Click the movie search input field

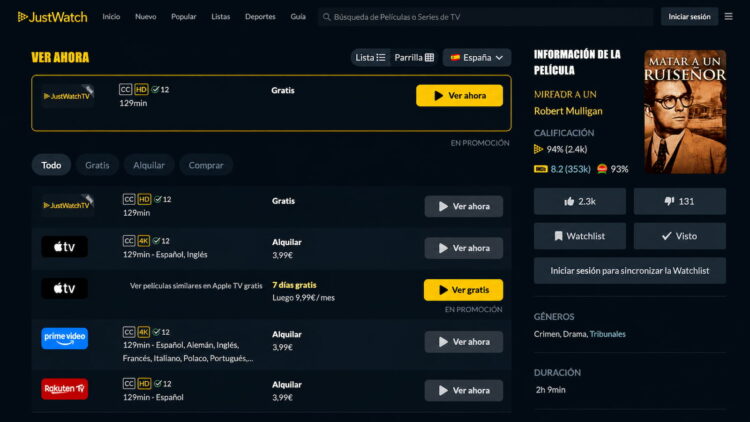pos(485,17)
